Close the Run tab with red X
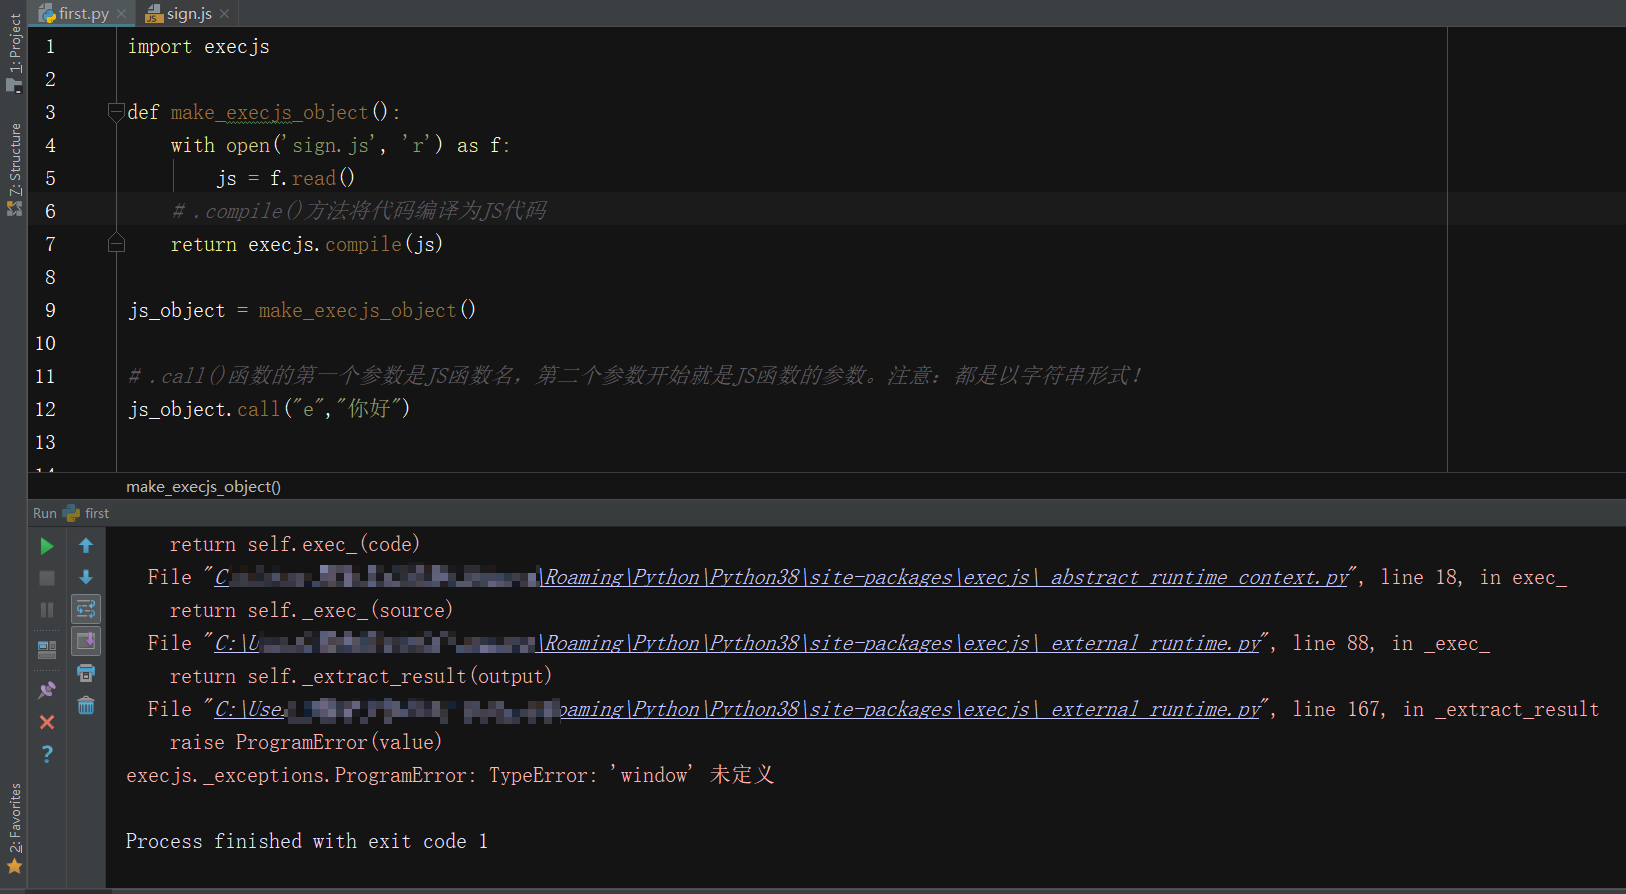This screenshot has height=894, width=1626. point(47,722)
